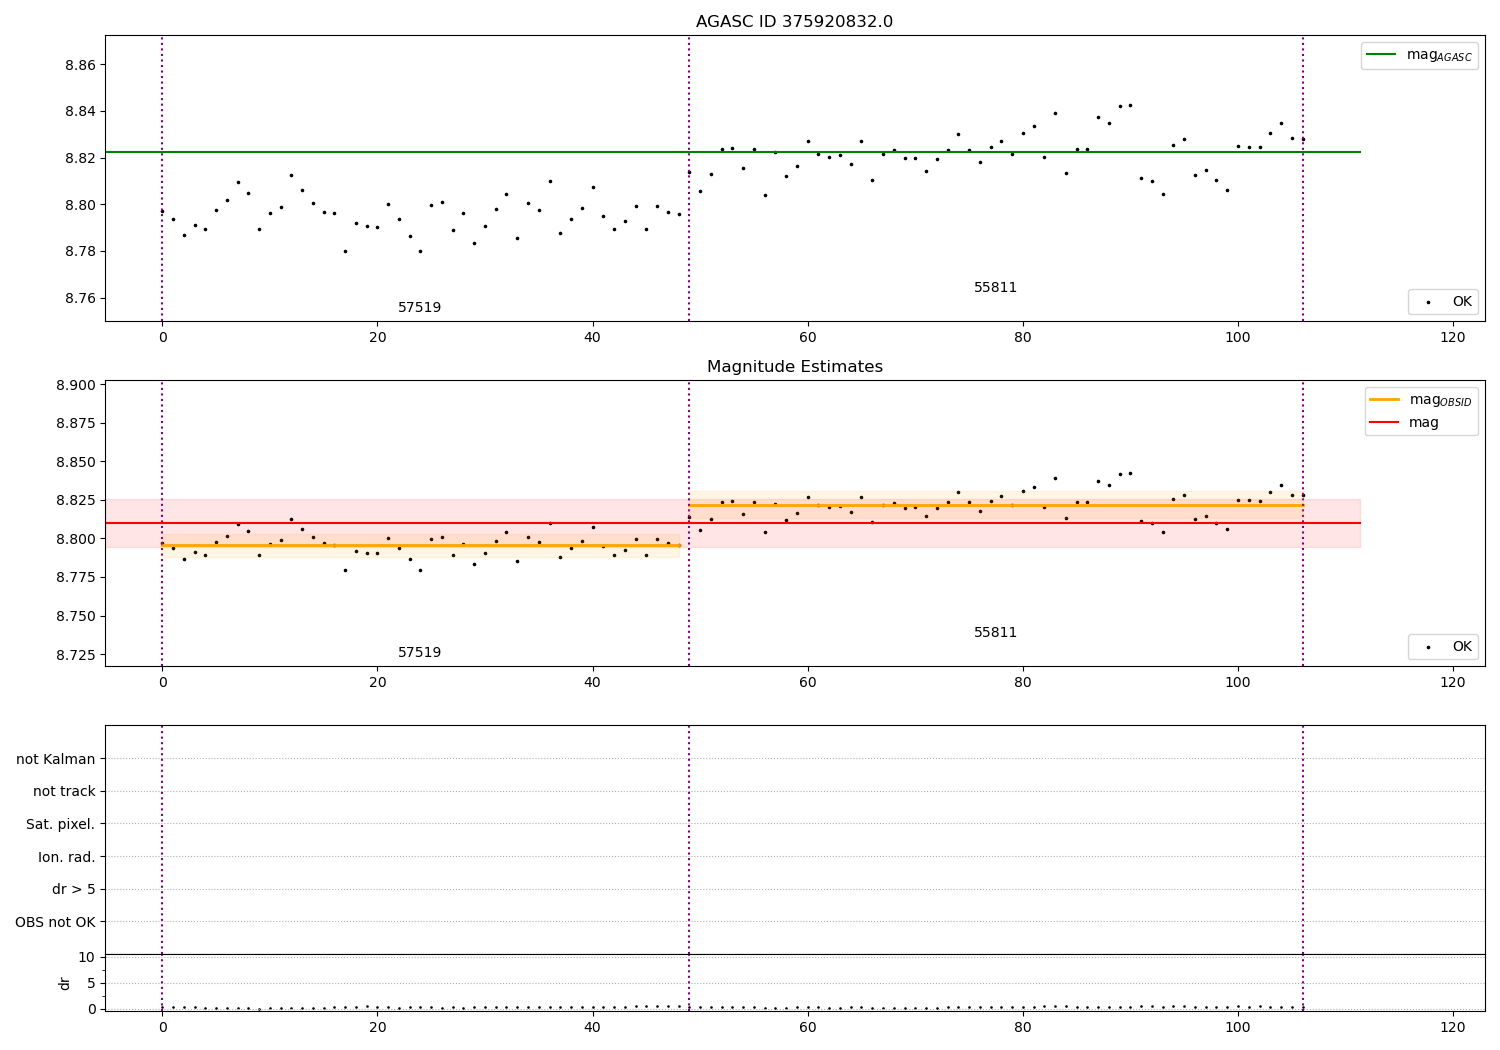1500x1050 pixels.
Task: Select the 'OK' legend entry in the top plot
Action: 1443,302
